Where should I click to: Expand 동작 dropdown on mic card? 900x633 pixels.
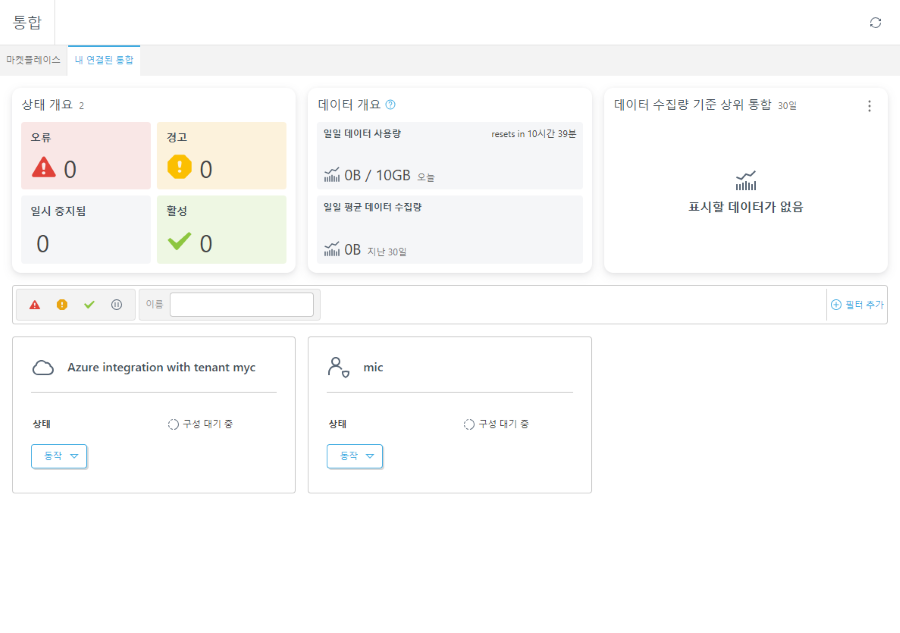pos(355,456)
